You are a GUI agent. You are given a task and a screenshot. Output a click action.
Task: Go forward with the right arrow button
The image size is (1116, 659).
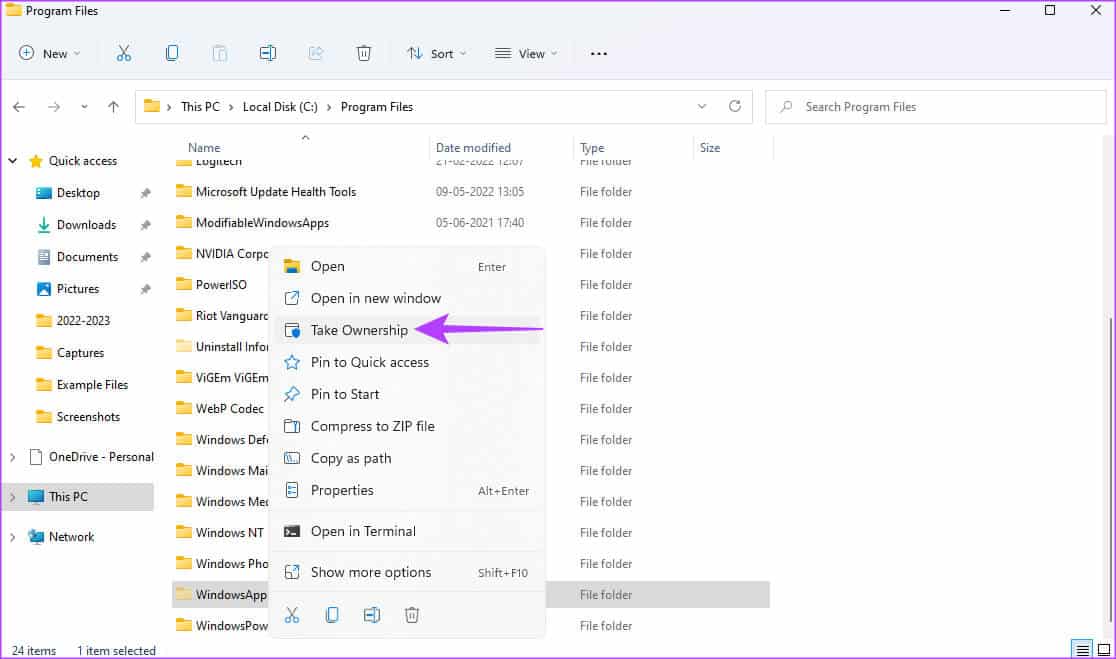pyautogui.click(x=53, y=107)
